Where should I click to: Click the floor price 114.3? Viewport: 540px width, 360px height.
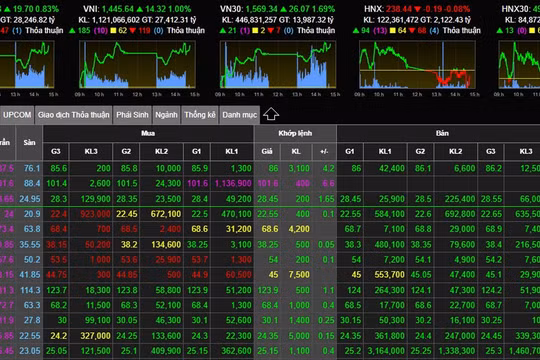[30, 290]
